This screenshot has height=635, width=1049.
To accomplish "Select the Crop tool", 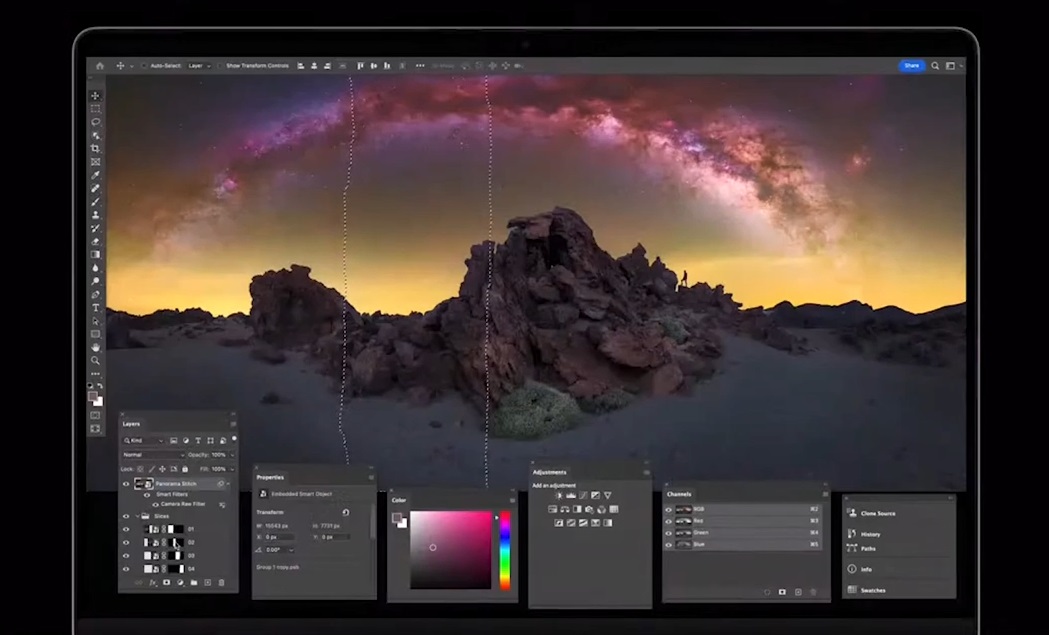I will [96, 149].
